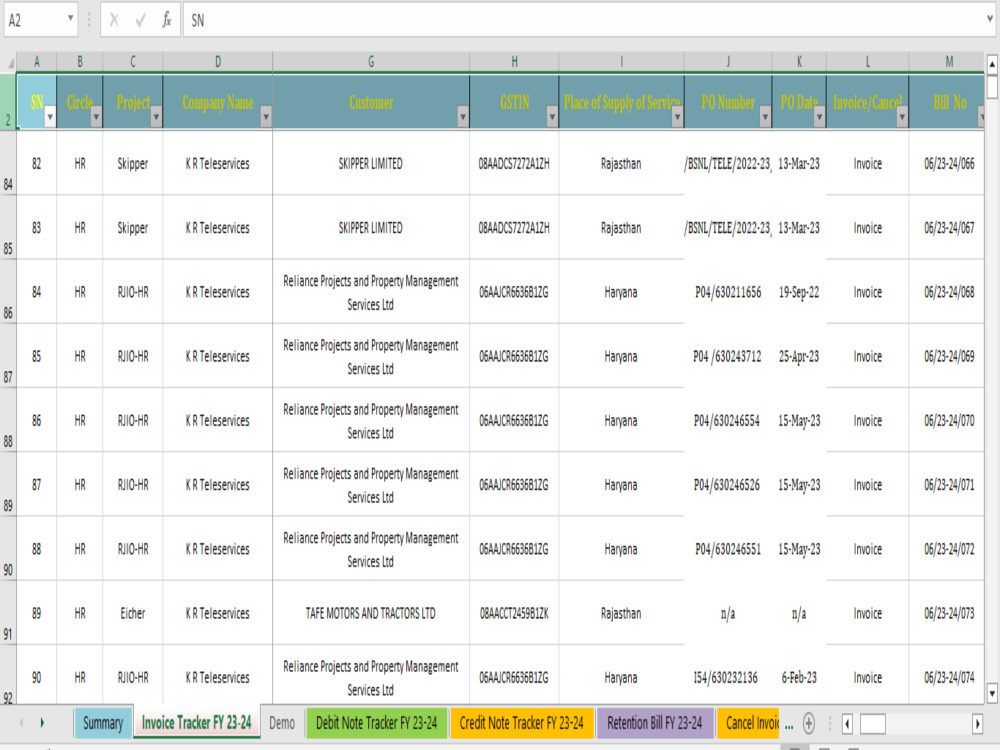Open PO Date filter dropdown
The width and height of the screenshot is (1000, 750).
coord(819,117)
